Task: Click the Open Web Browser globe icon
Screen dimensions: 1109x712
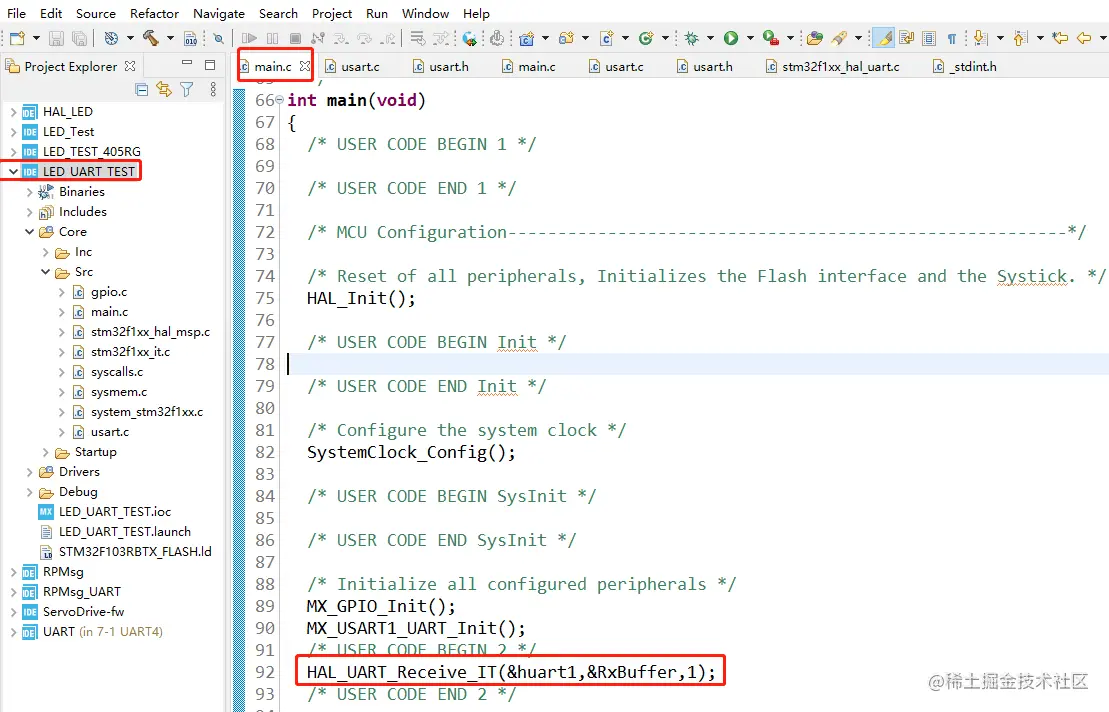Action: pos(470,38)
